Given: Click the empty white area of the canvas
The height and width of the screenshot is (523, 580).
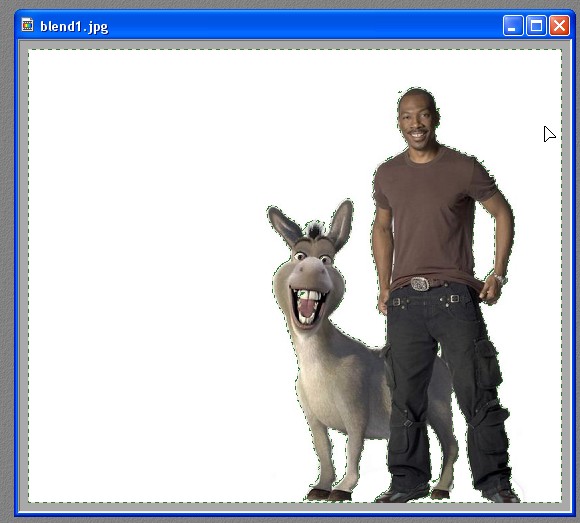Looking at the screenshot, I should click(x=148, y=259).
